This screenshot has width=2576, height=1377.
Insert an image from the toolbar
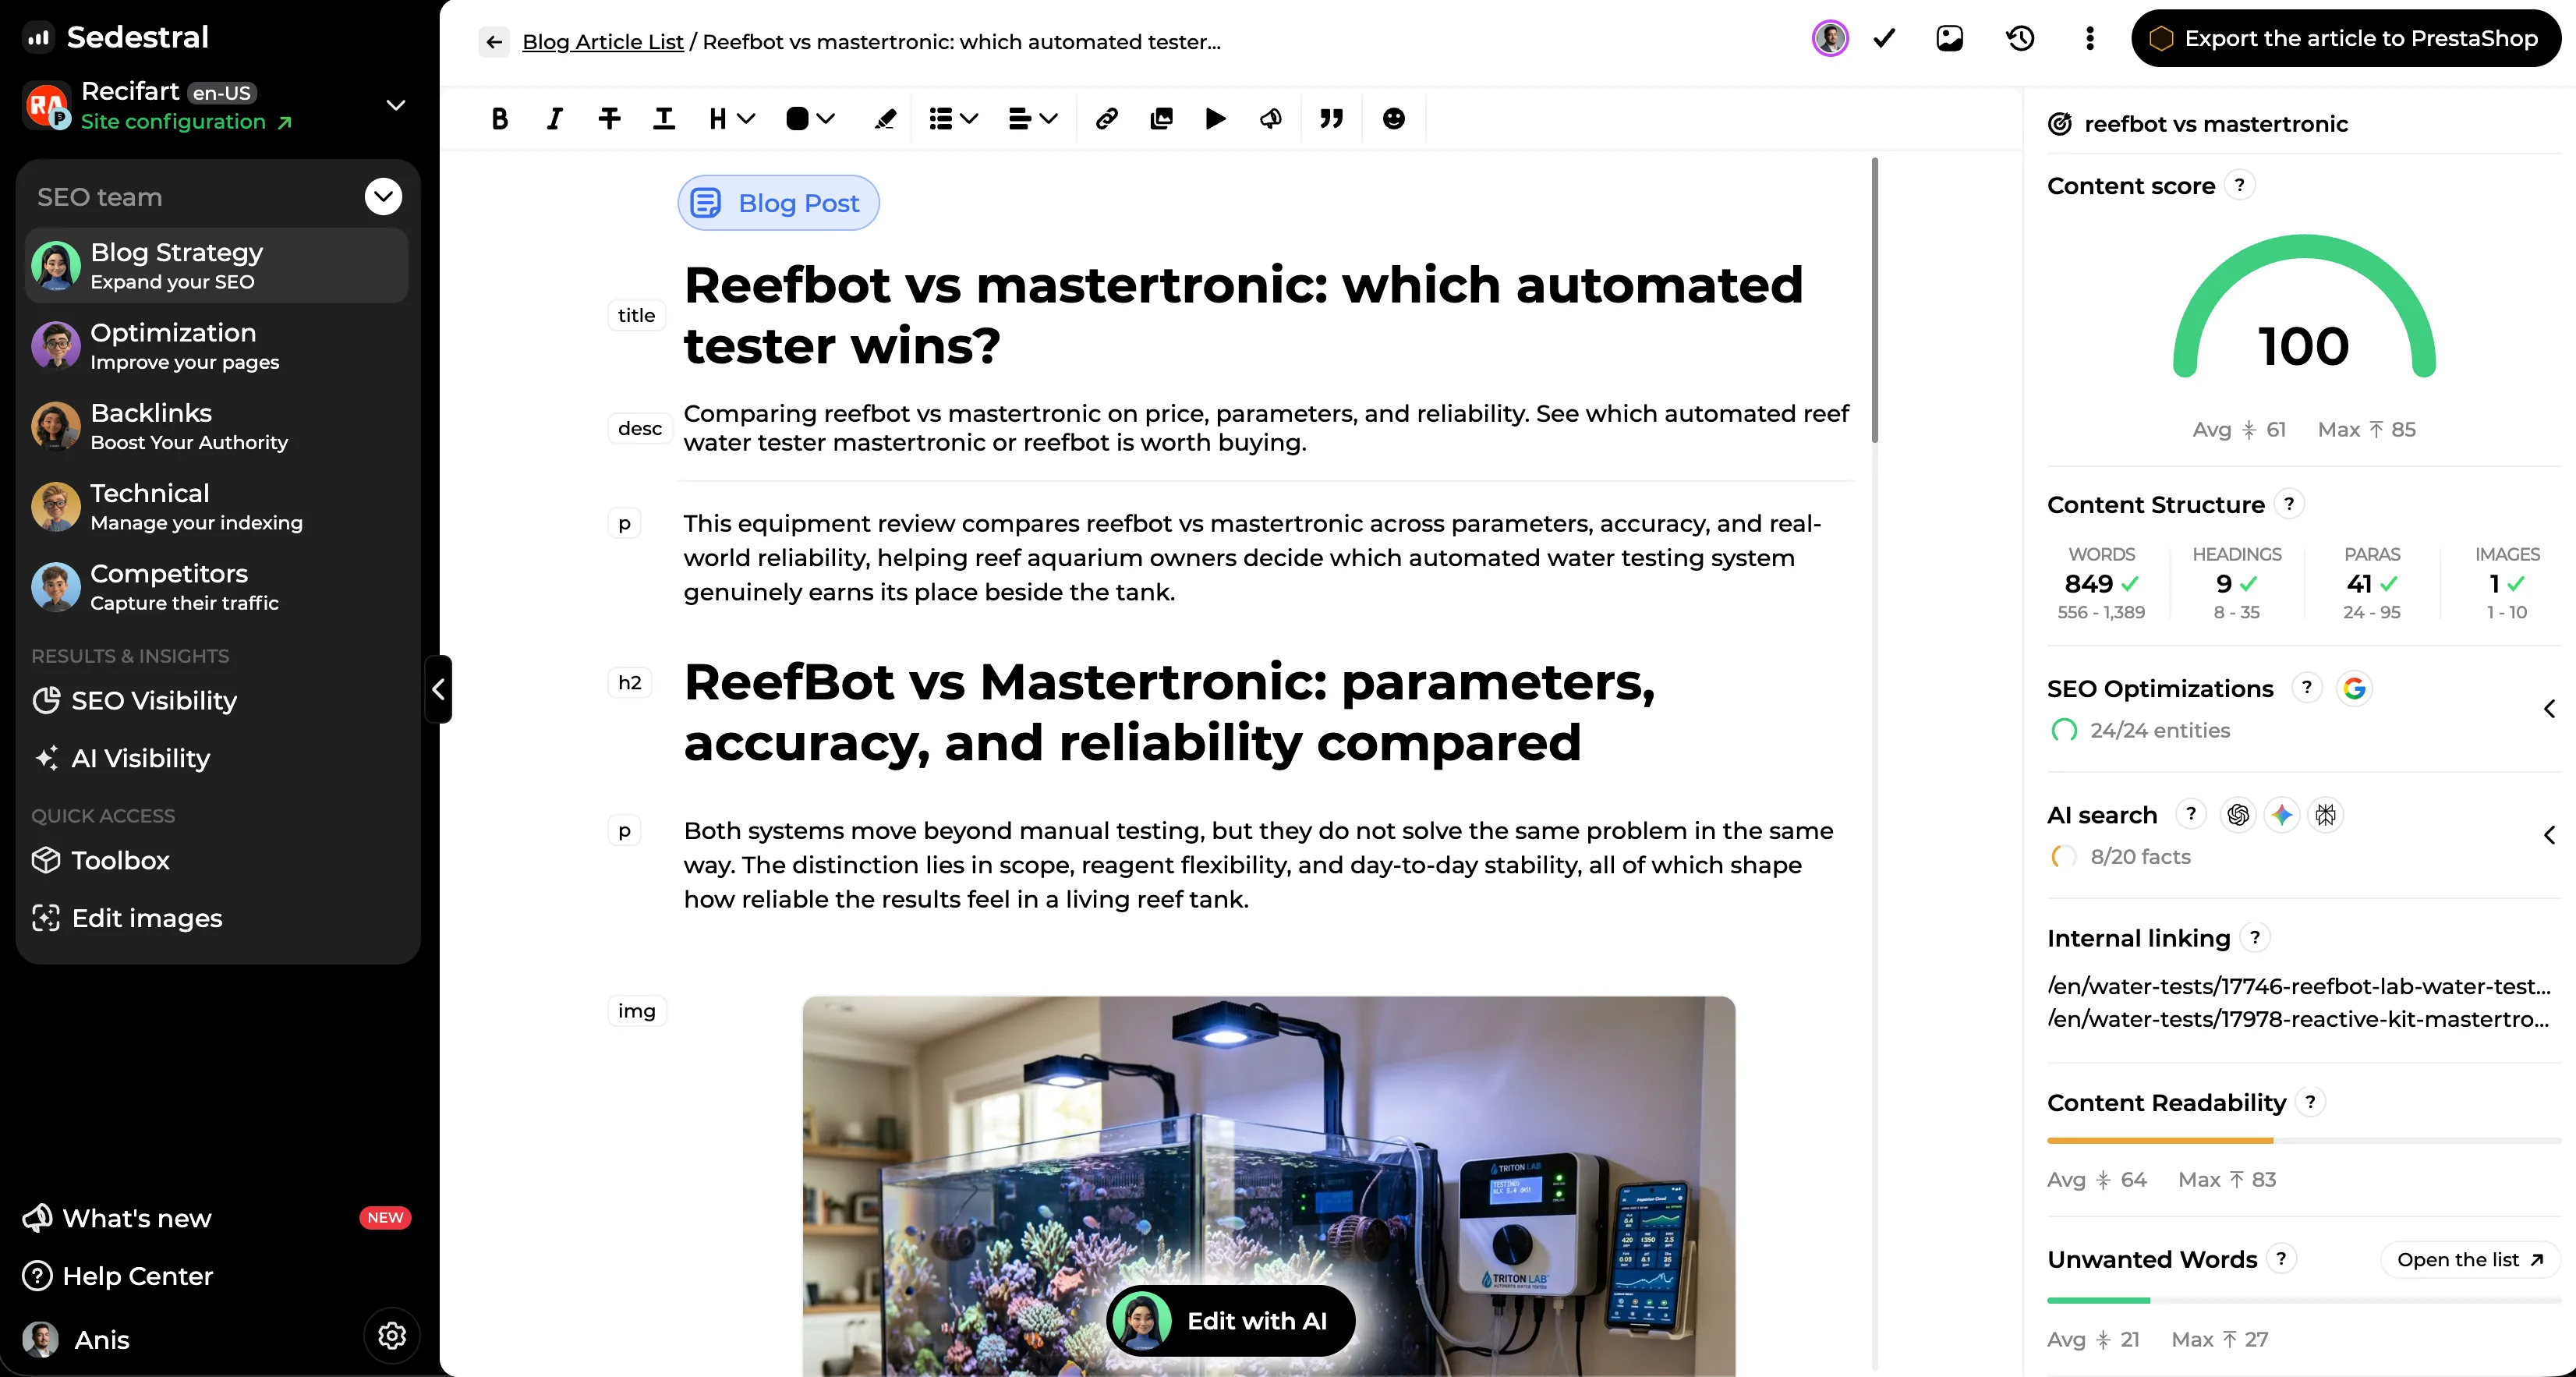[x=1161, y=119]
